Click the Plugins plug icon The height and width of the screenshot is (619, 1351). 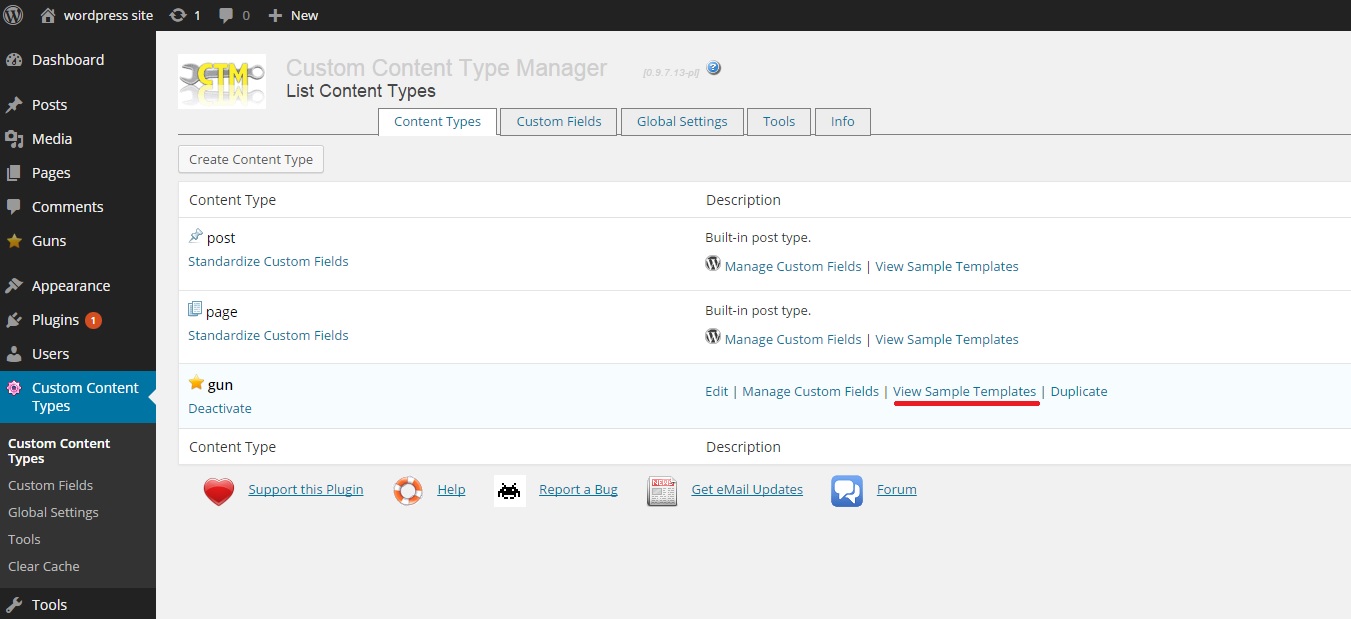[x=14, y=320]
